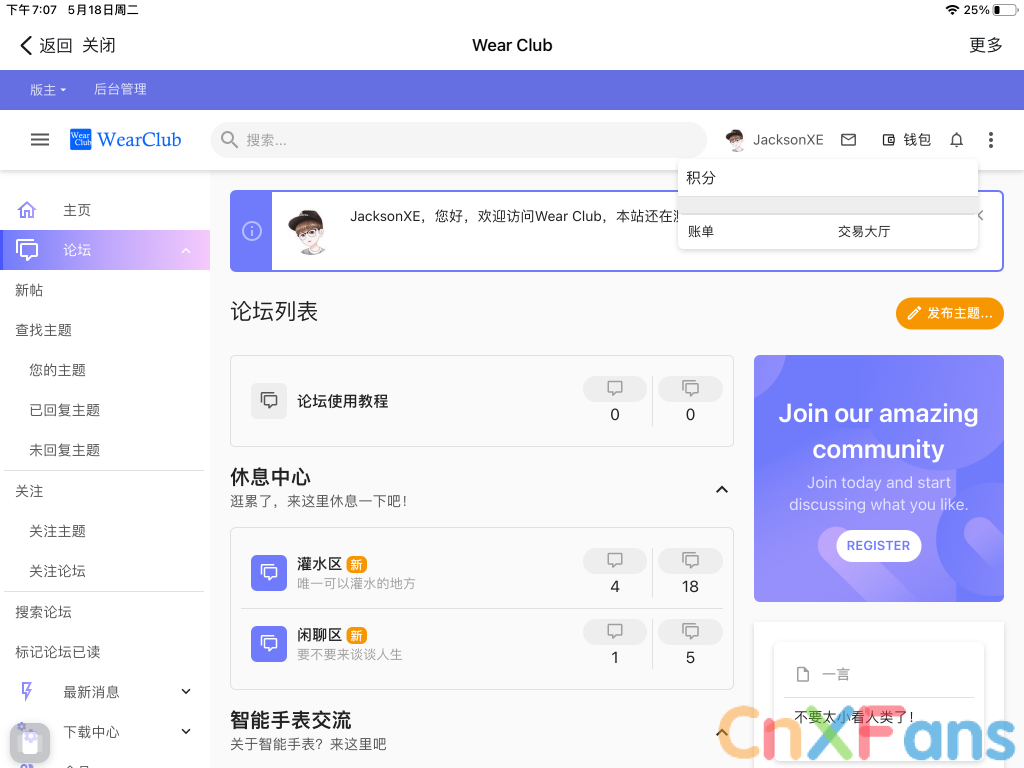Open the notifications bell

[956, 140]
